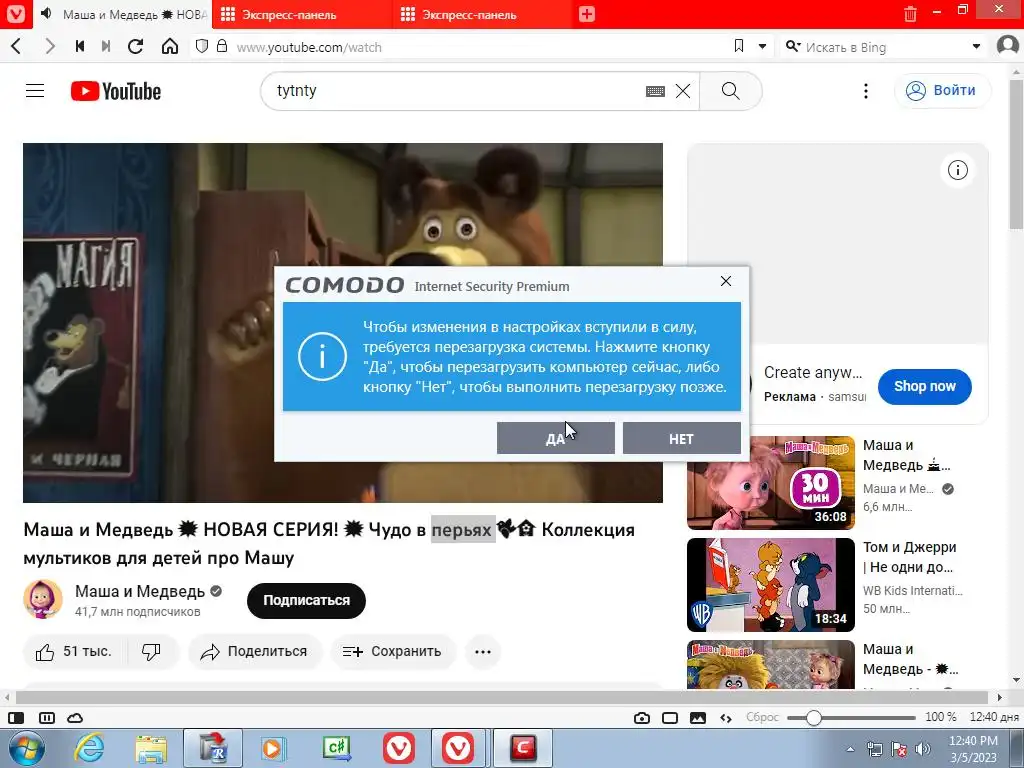Open the Том и Джерри video thumbnail

tap(771, 584)
